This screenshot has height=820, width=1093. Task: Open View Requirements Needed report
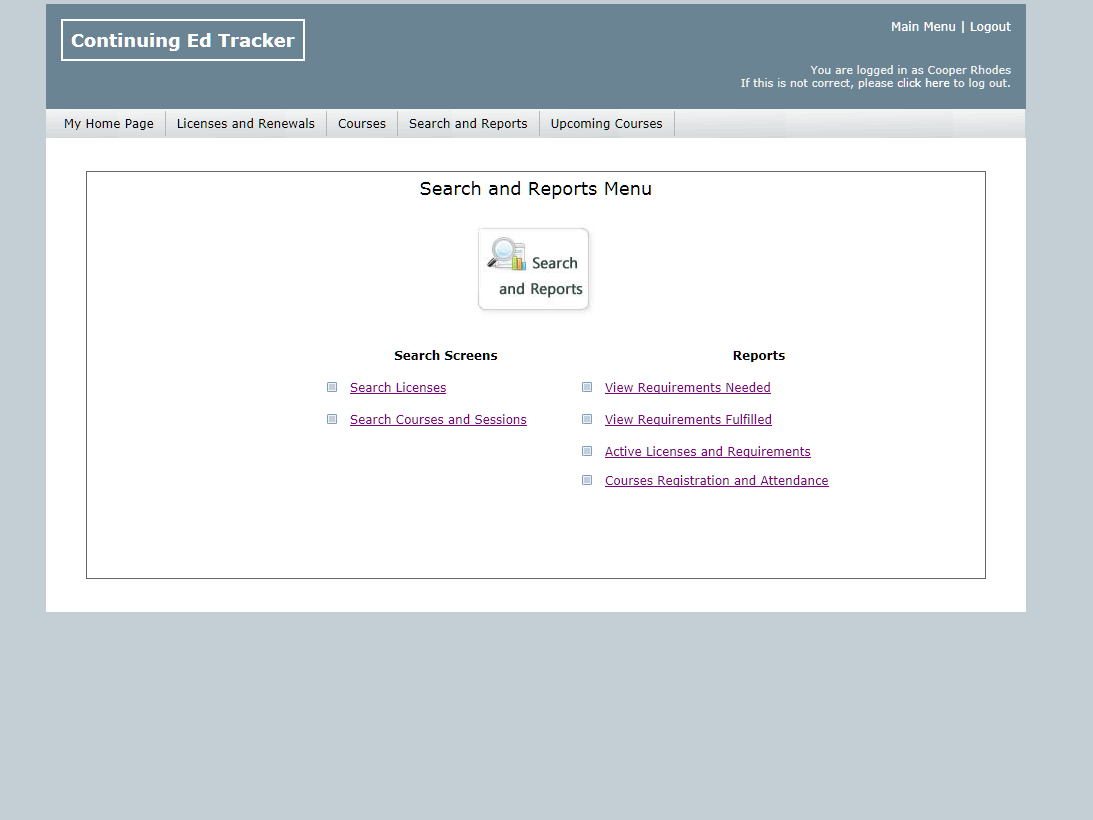687,388
